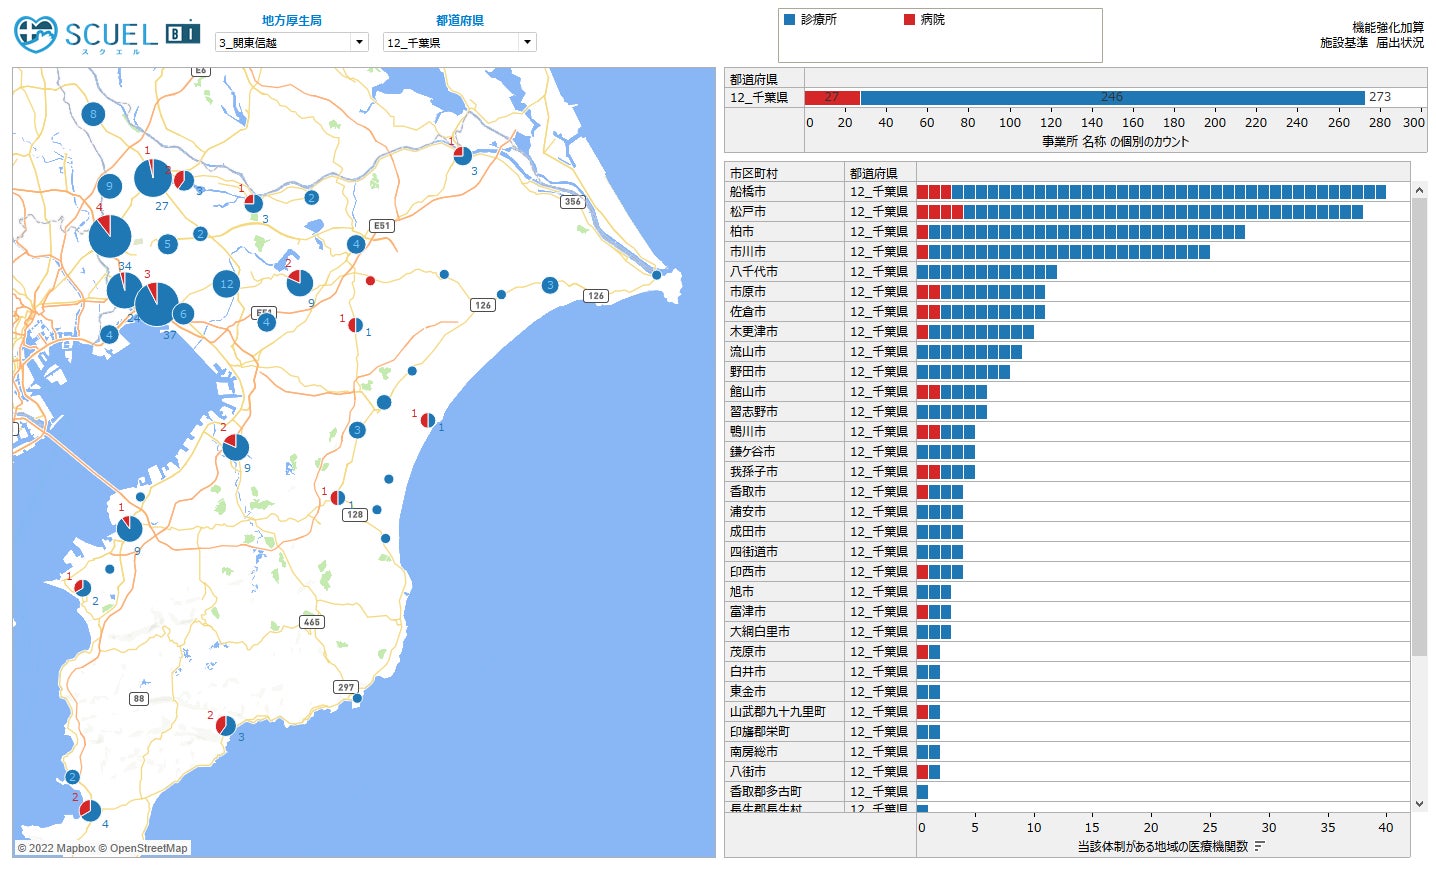Screen dimensions: 1436x870
Task: Select the 松戸市 row label
Action: click(748, 212)
